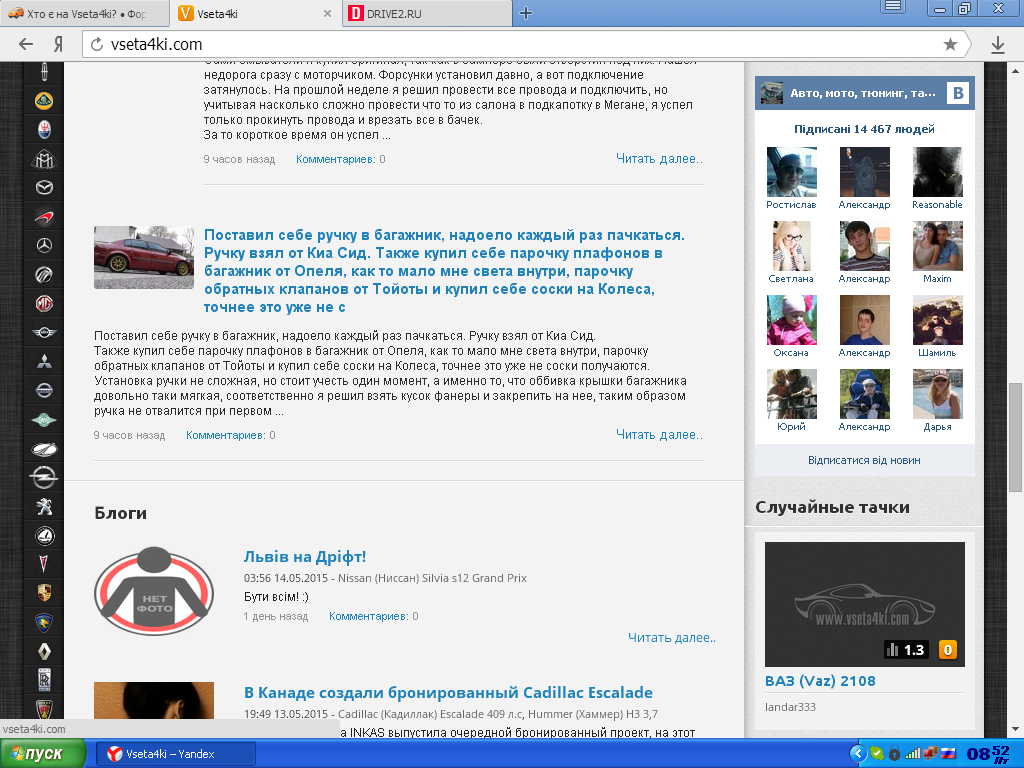Open the trunk-handle post title link
The width and height of the screenshot is (1024, 768).
click(444, 271)
